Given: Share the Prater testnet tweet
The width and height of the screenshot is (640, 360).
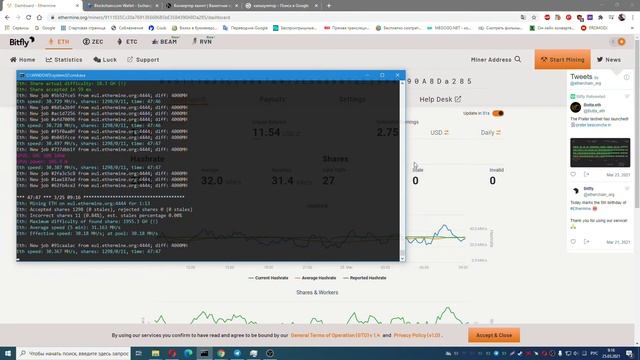Looking at the screenshot, I should [x=587, y=174].
